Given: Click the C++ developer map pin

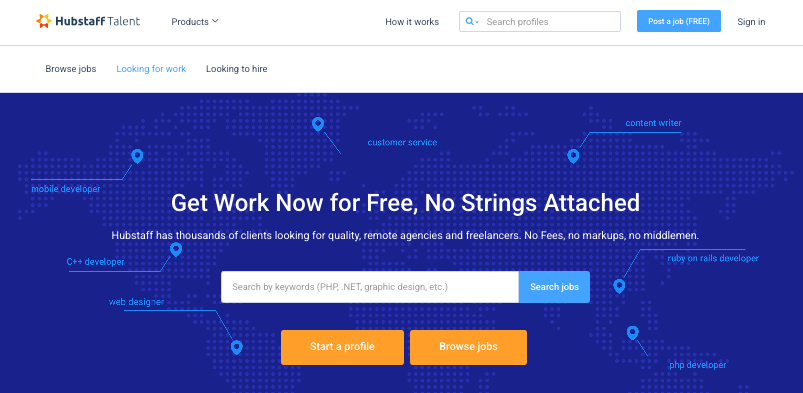Looking at the screenshot, I should (x=176, y=250).
